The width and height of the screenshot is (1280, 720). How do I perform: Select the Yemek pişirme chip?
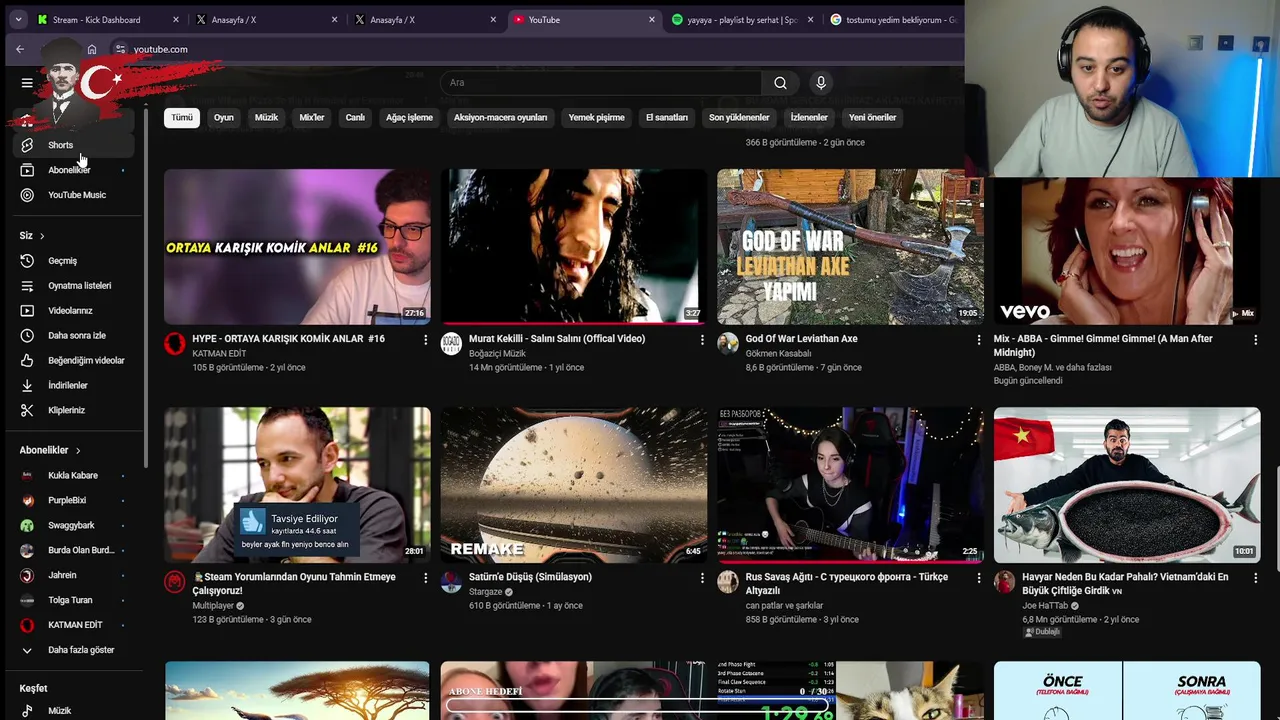coord(596,118)
